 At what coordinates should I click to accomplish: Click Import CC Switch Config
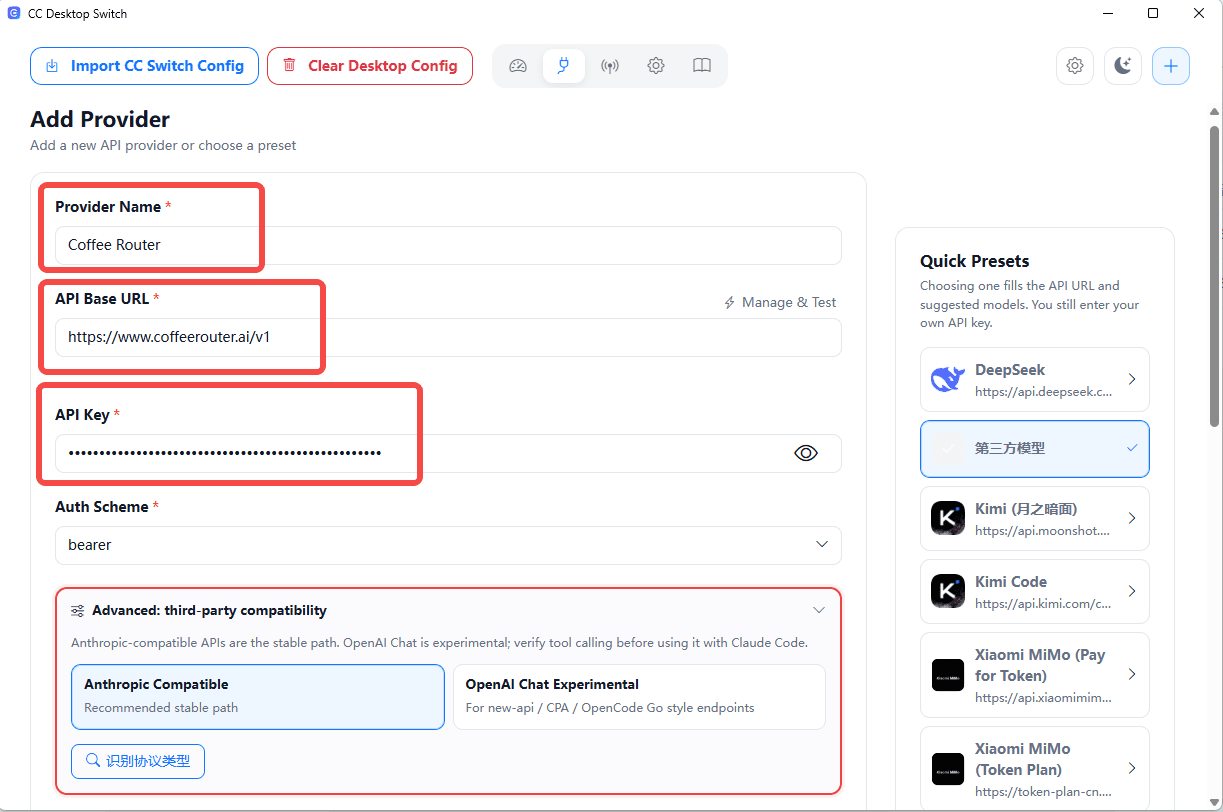[144, 66]
